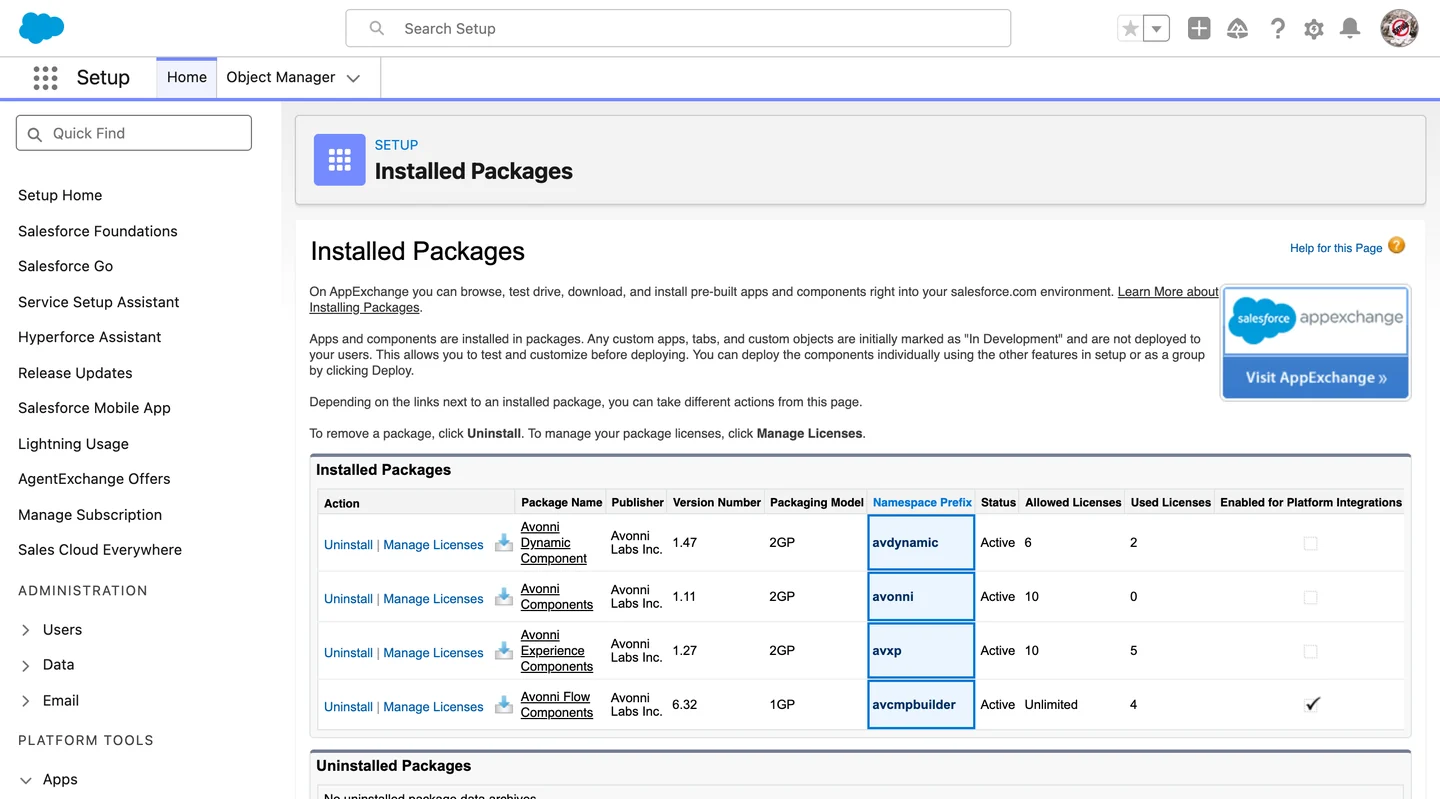Screen dimensions: 1440x799
Task: Toggle Platform Integrations checkbox for avdynamic
Action: (x=1311, y=544)
